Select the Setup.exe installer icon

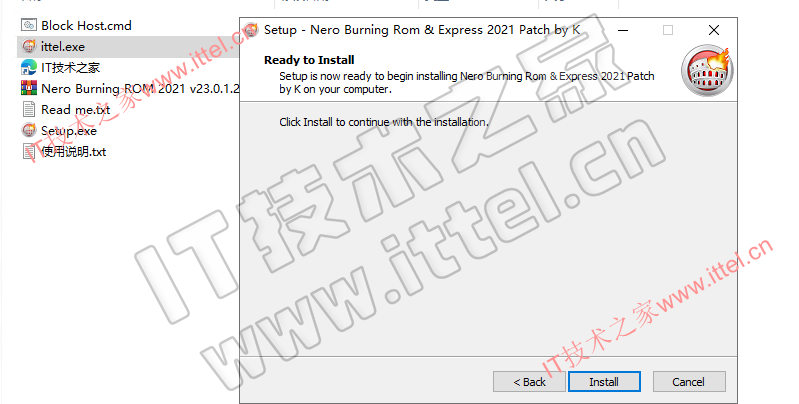[29, 130]
